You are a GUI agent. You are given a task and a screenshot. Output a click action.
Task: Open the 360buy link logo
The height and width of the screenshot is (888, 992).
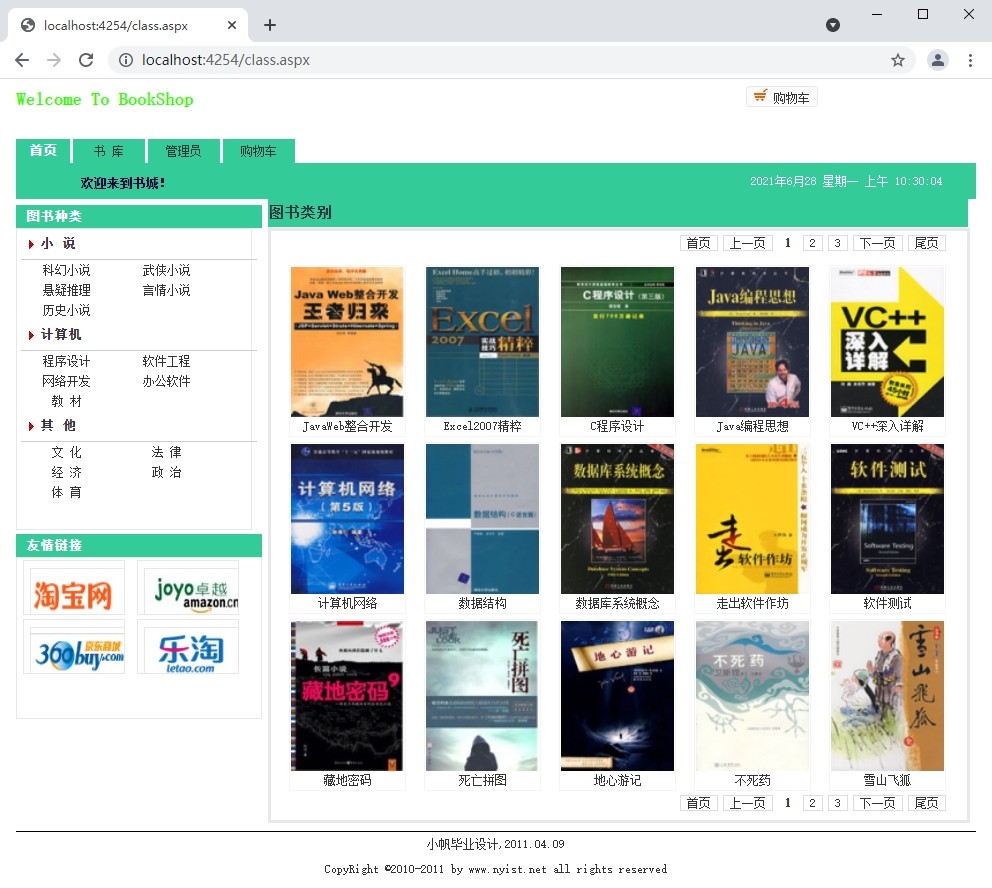(x=73, y=647)
